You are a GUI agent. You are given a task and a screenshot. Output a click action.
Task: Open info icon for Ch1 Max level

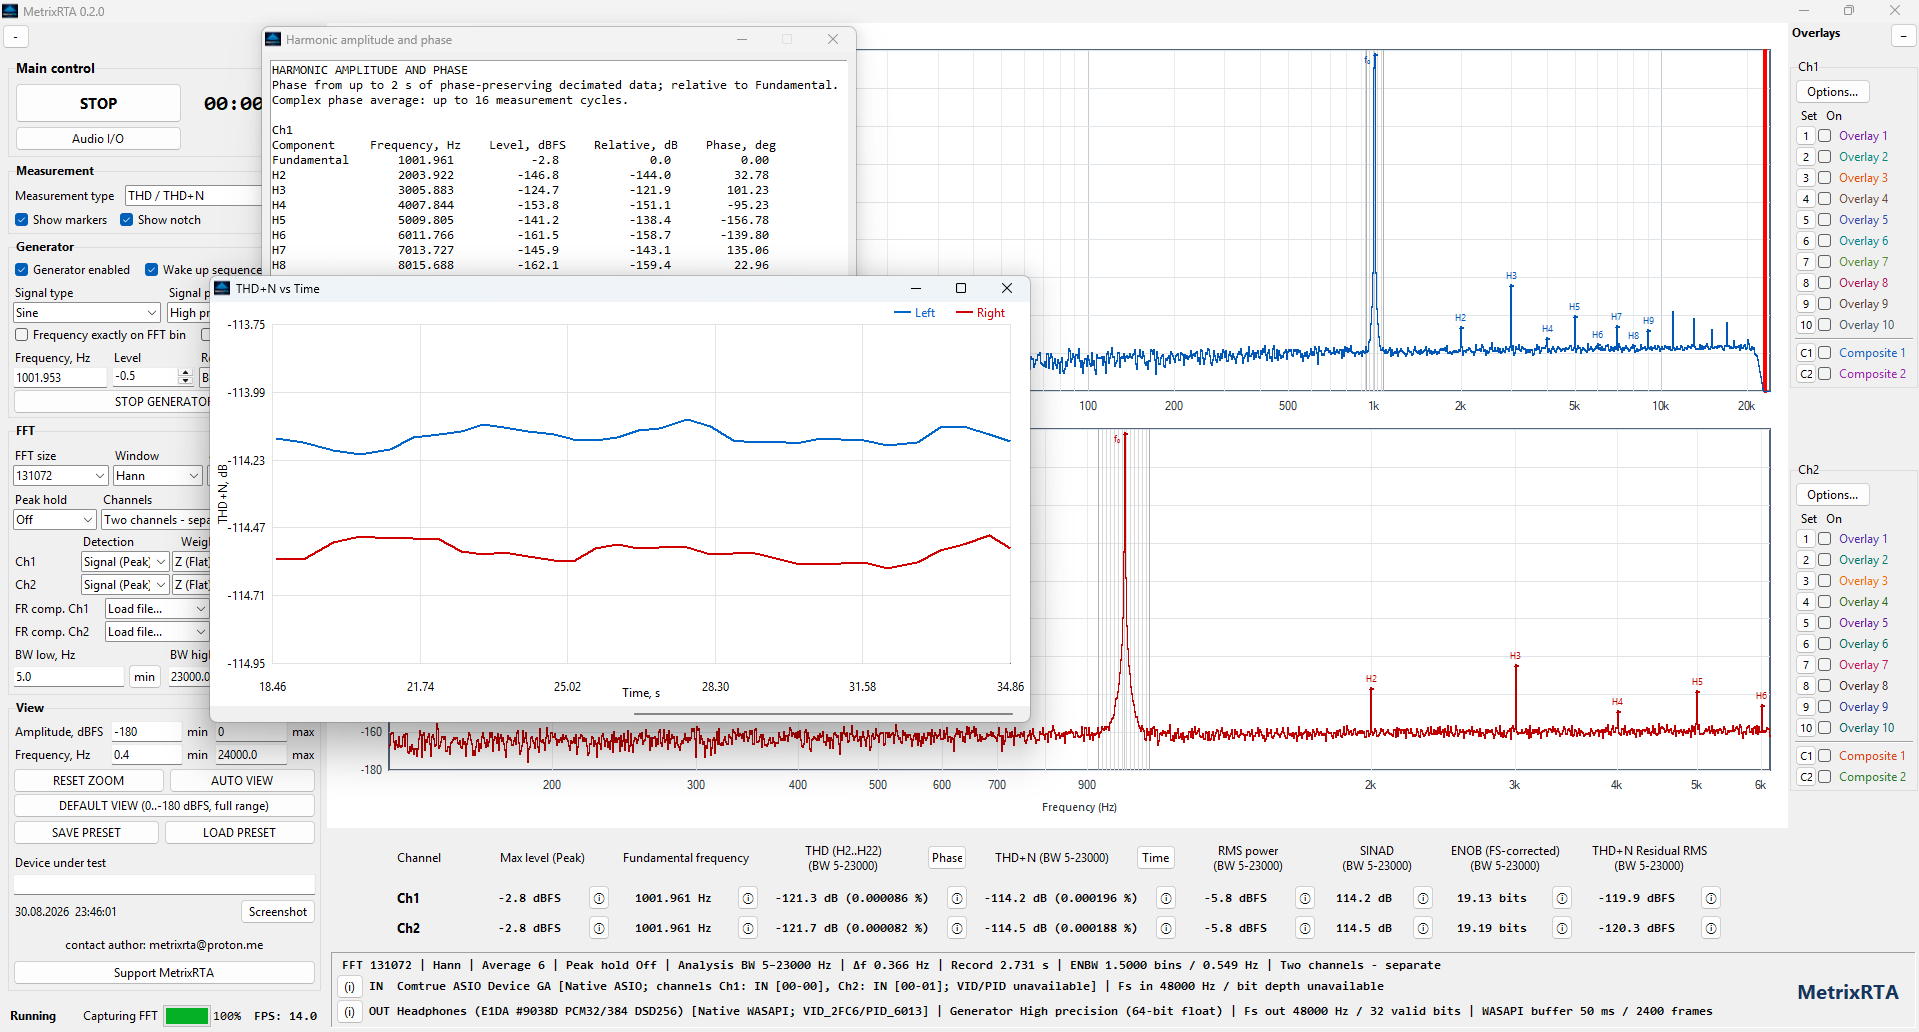point(599,898)
